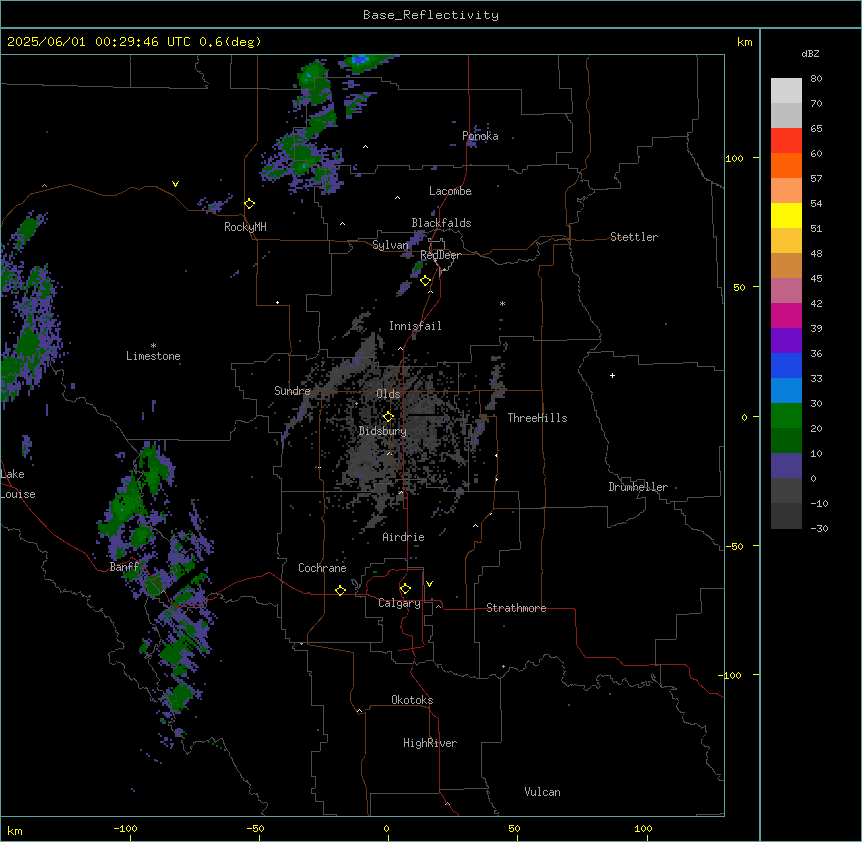Click the Stettler label
862x842 pixels.
click(x=634, y=237)
